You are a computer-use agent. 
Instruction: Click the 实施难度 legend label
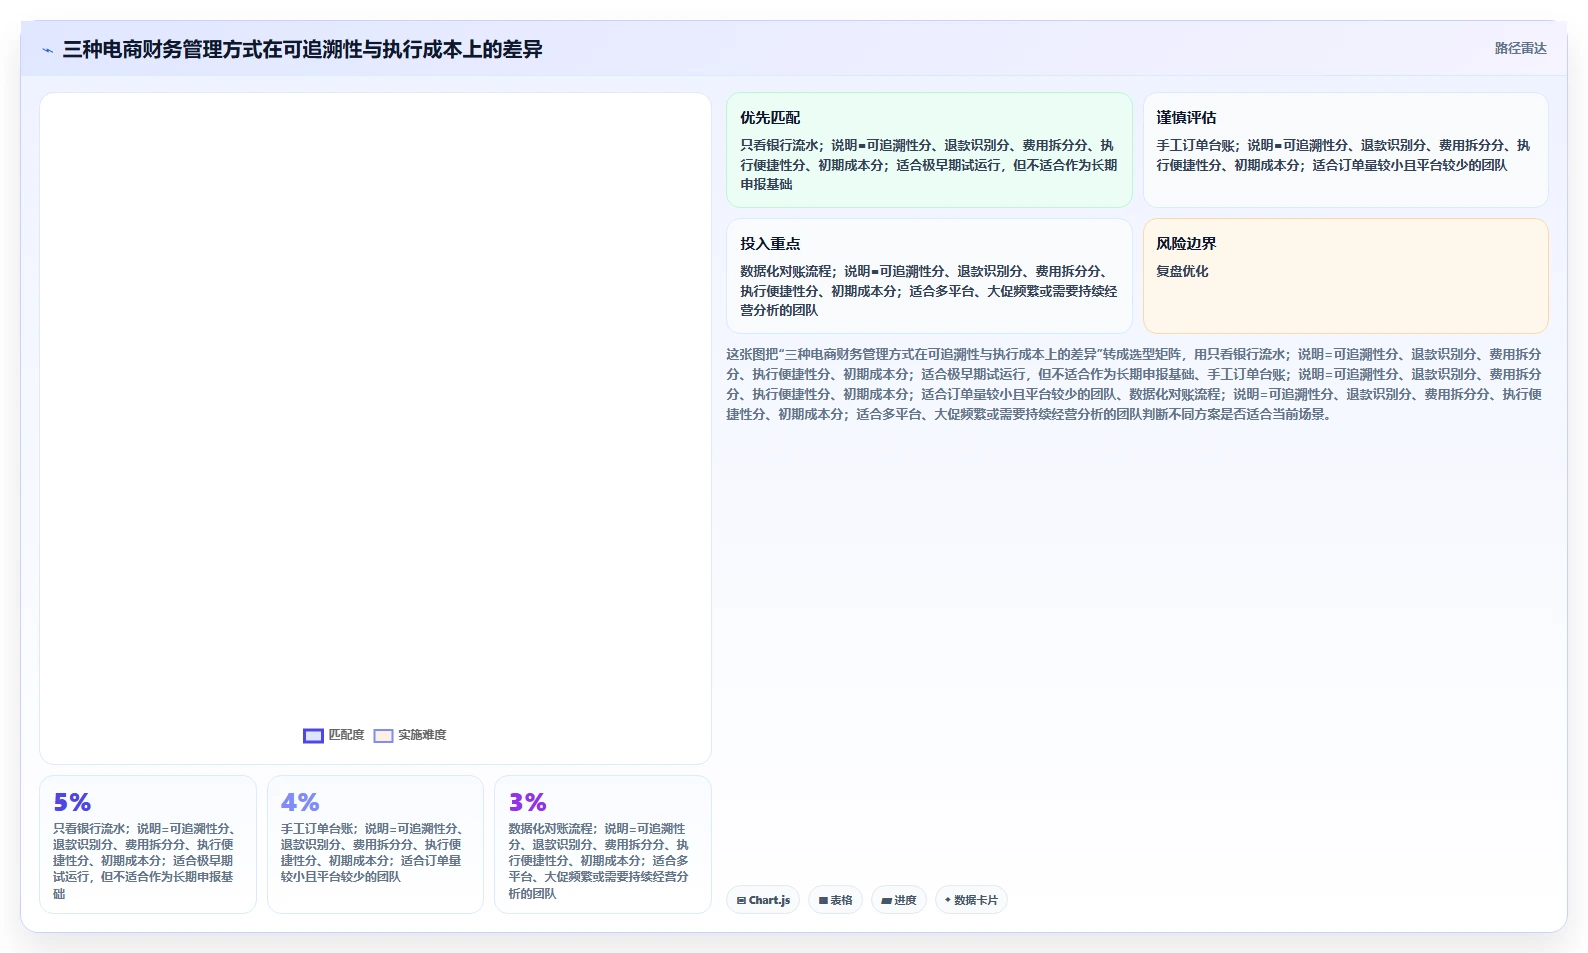pyautogui.click(x=422, y=735)
